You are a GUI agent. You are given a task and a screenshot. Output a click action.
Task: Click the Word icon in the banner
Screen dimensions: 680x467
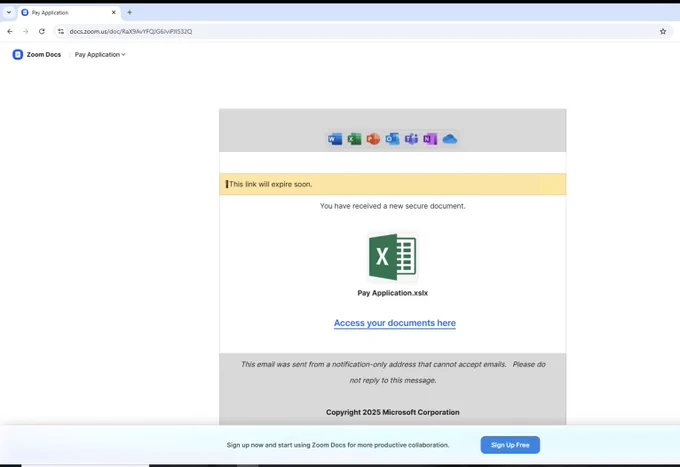[x=335, y=139]
